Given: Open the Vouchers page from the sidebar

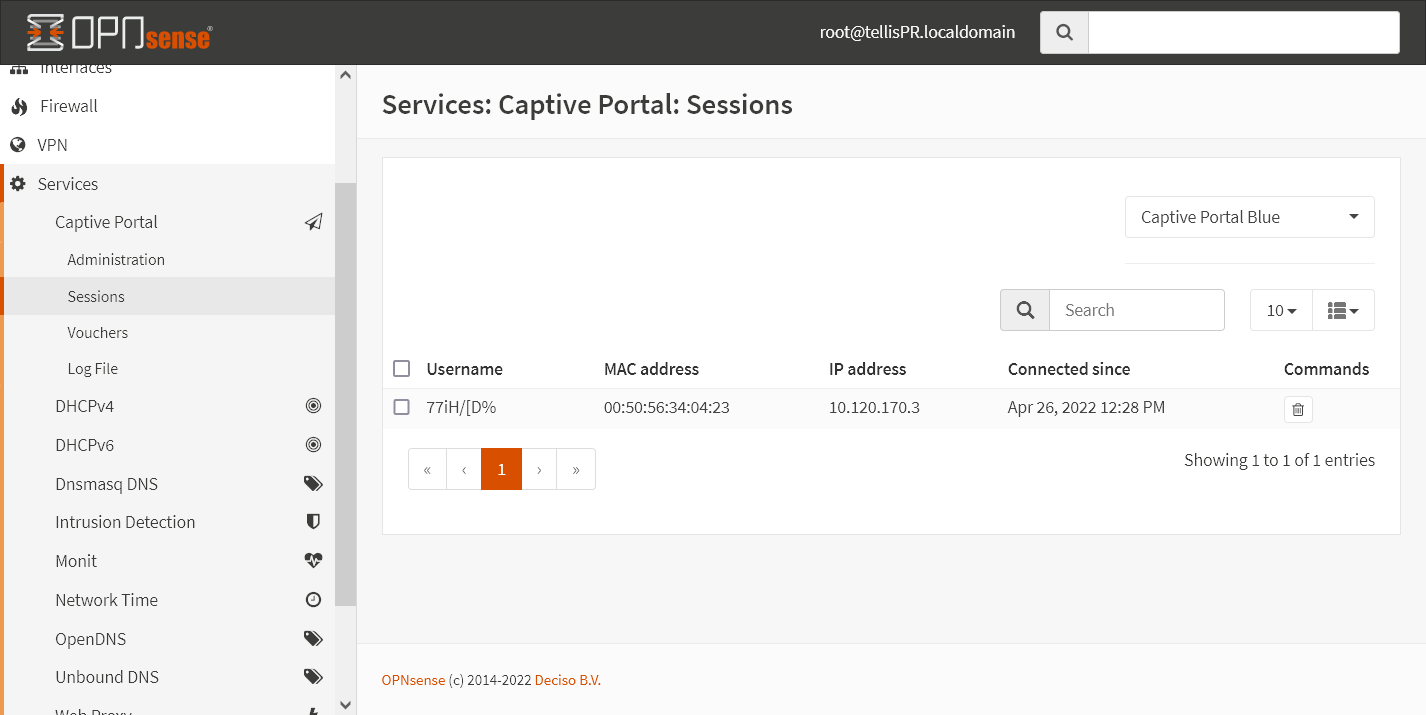Looking at the screenshot, I should pos(97,332).
